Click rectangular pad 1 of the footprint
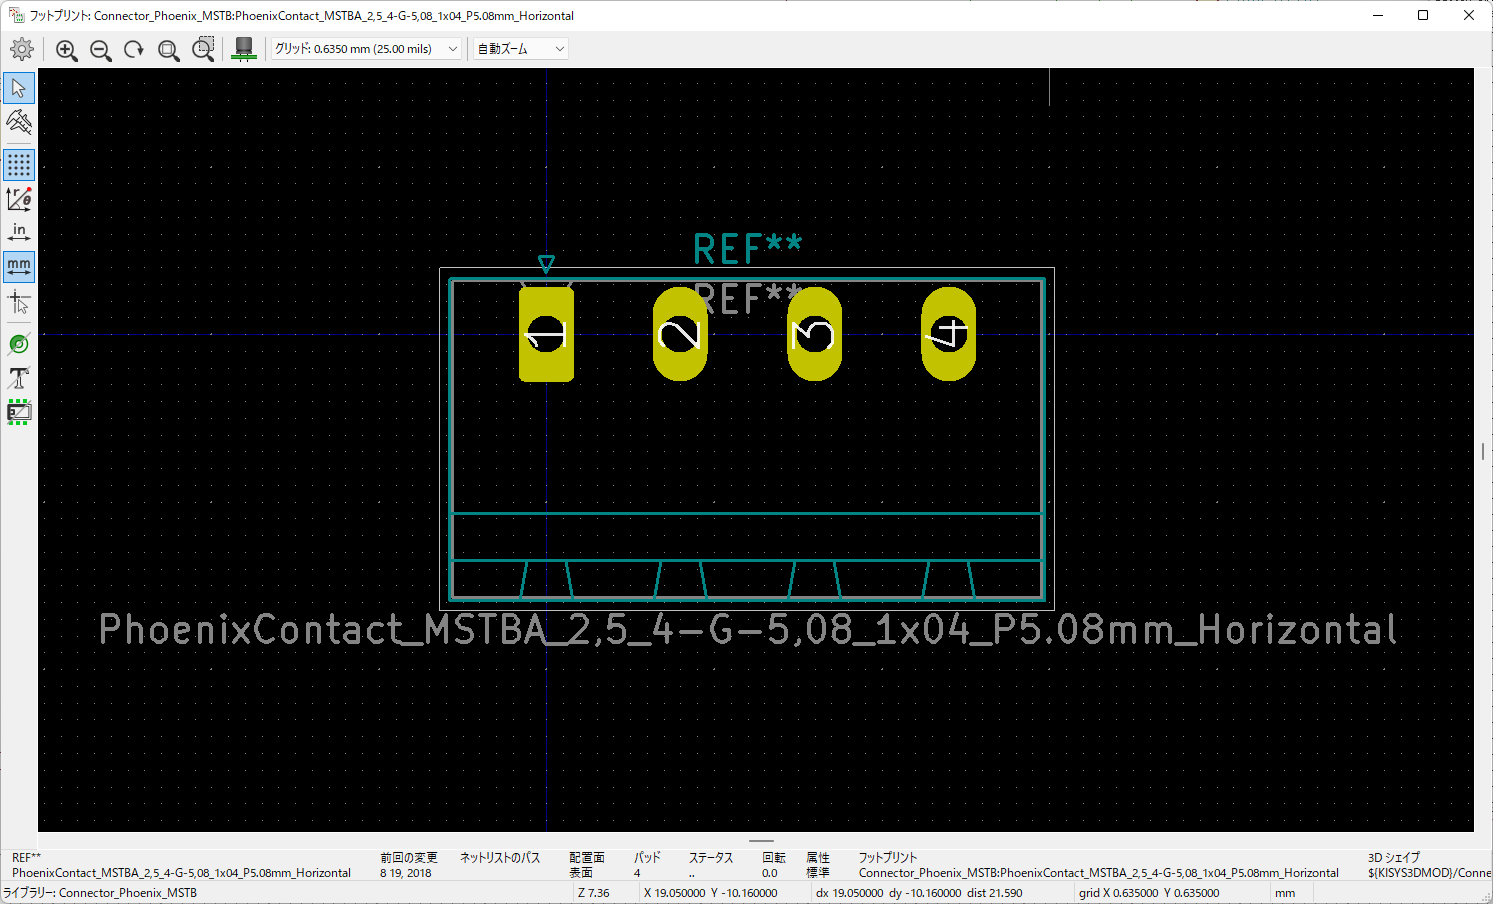The height and width of the screenshot is (904, 1493). tap(546, 334)
